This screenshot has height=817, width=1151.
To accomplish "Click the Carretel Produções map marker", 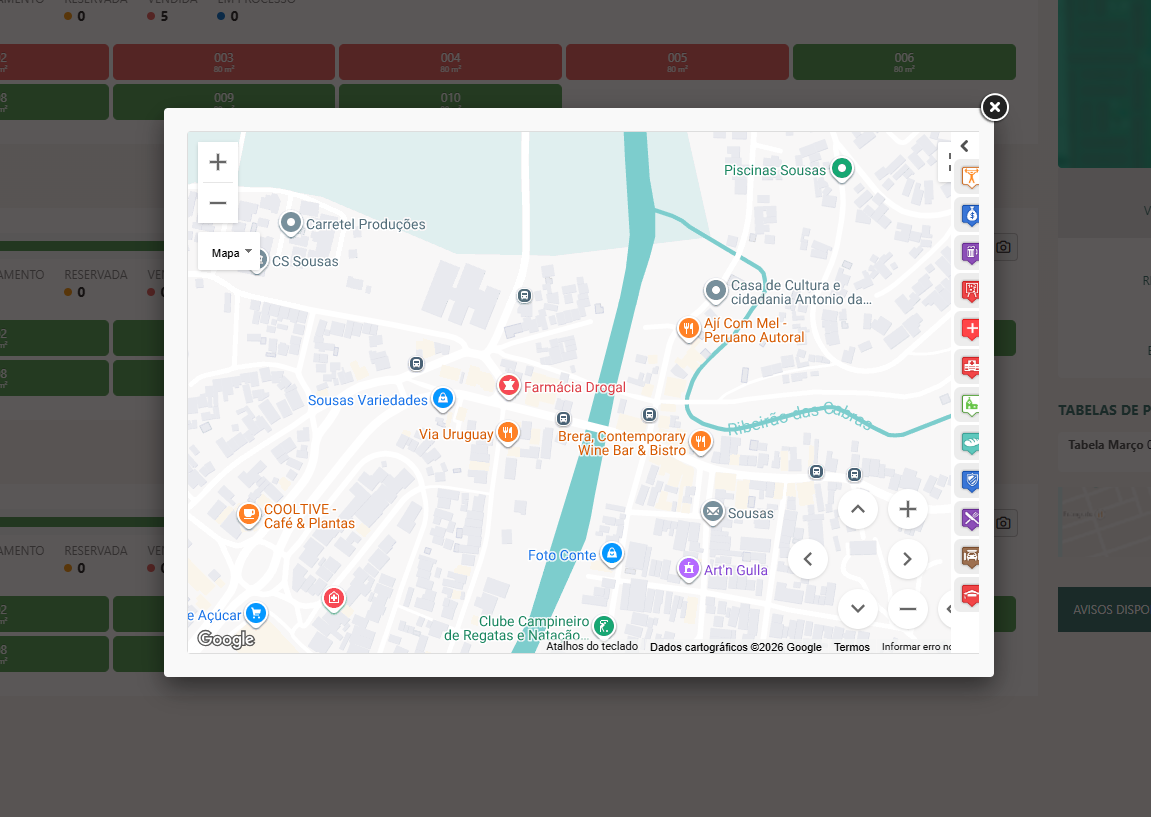I will coord(291,222).
